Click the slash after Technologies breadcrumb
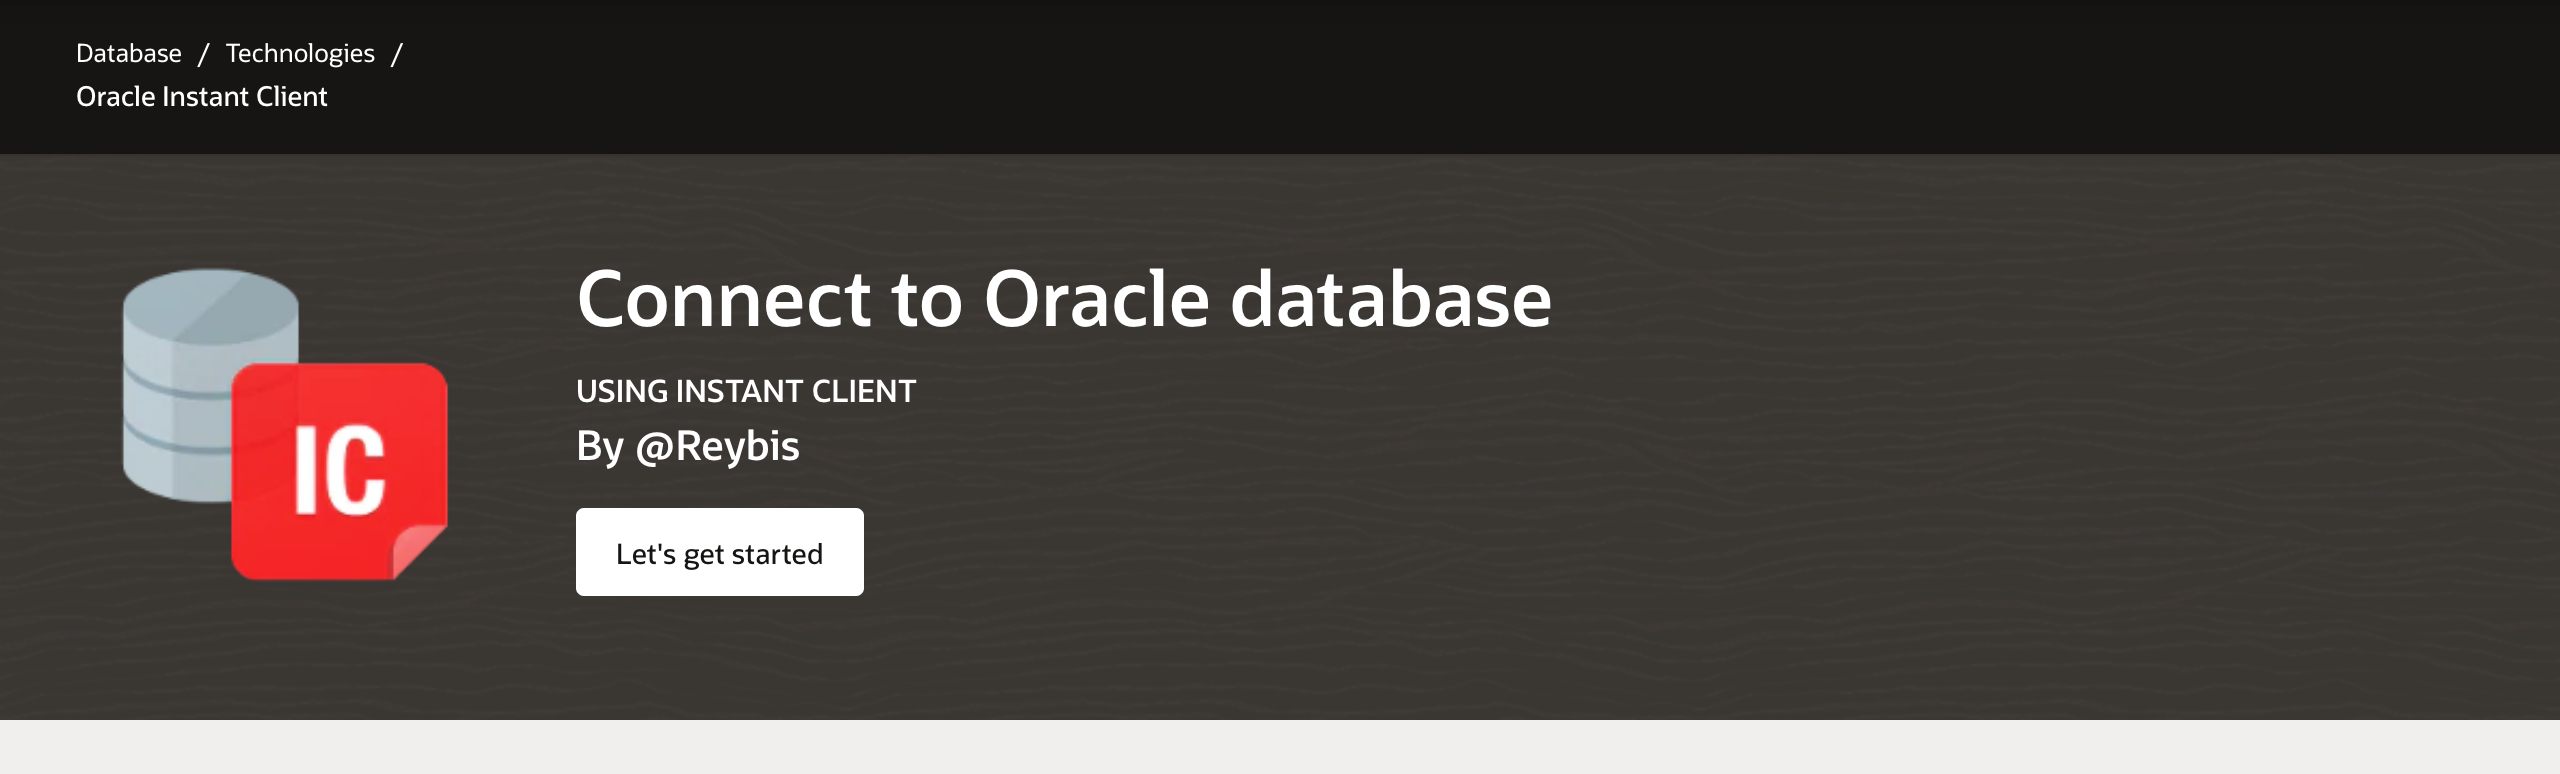2560x774 pixels. pos(396,54)
